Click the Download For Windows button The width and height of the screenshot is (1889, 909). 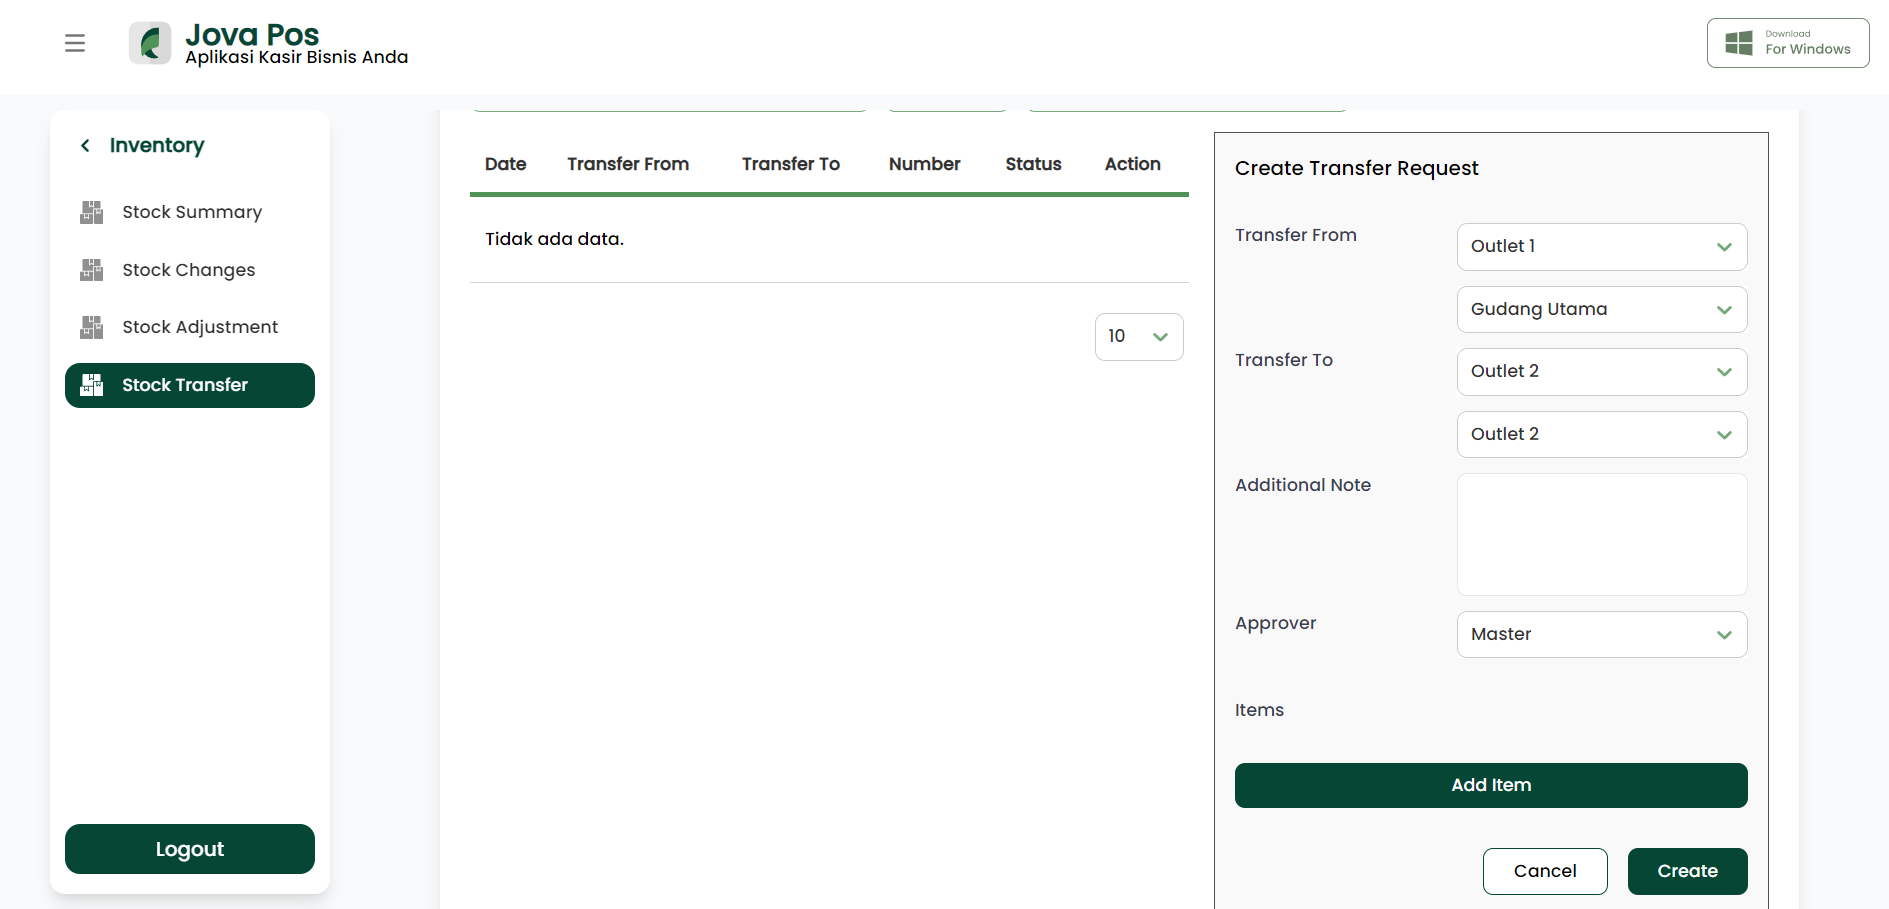point(1788,43)
